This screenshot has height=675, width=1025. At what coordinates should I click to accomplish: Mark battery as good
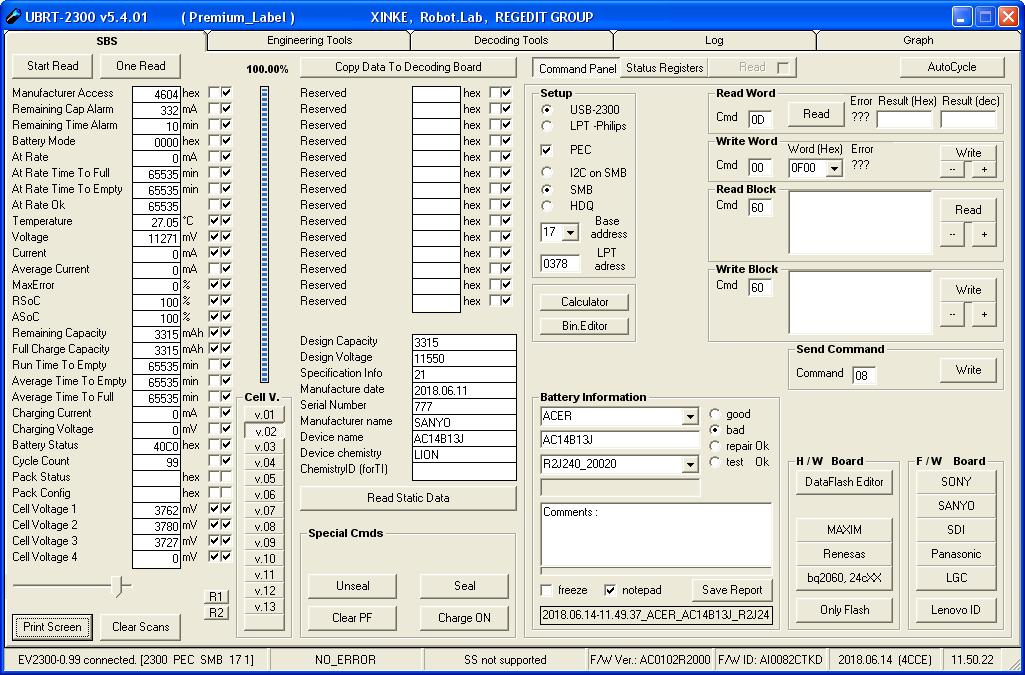715,414
